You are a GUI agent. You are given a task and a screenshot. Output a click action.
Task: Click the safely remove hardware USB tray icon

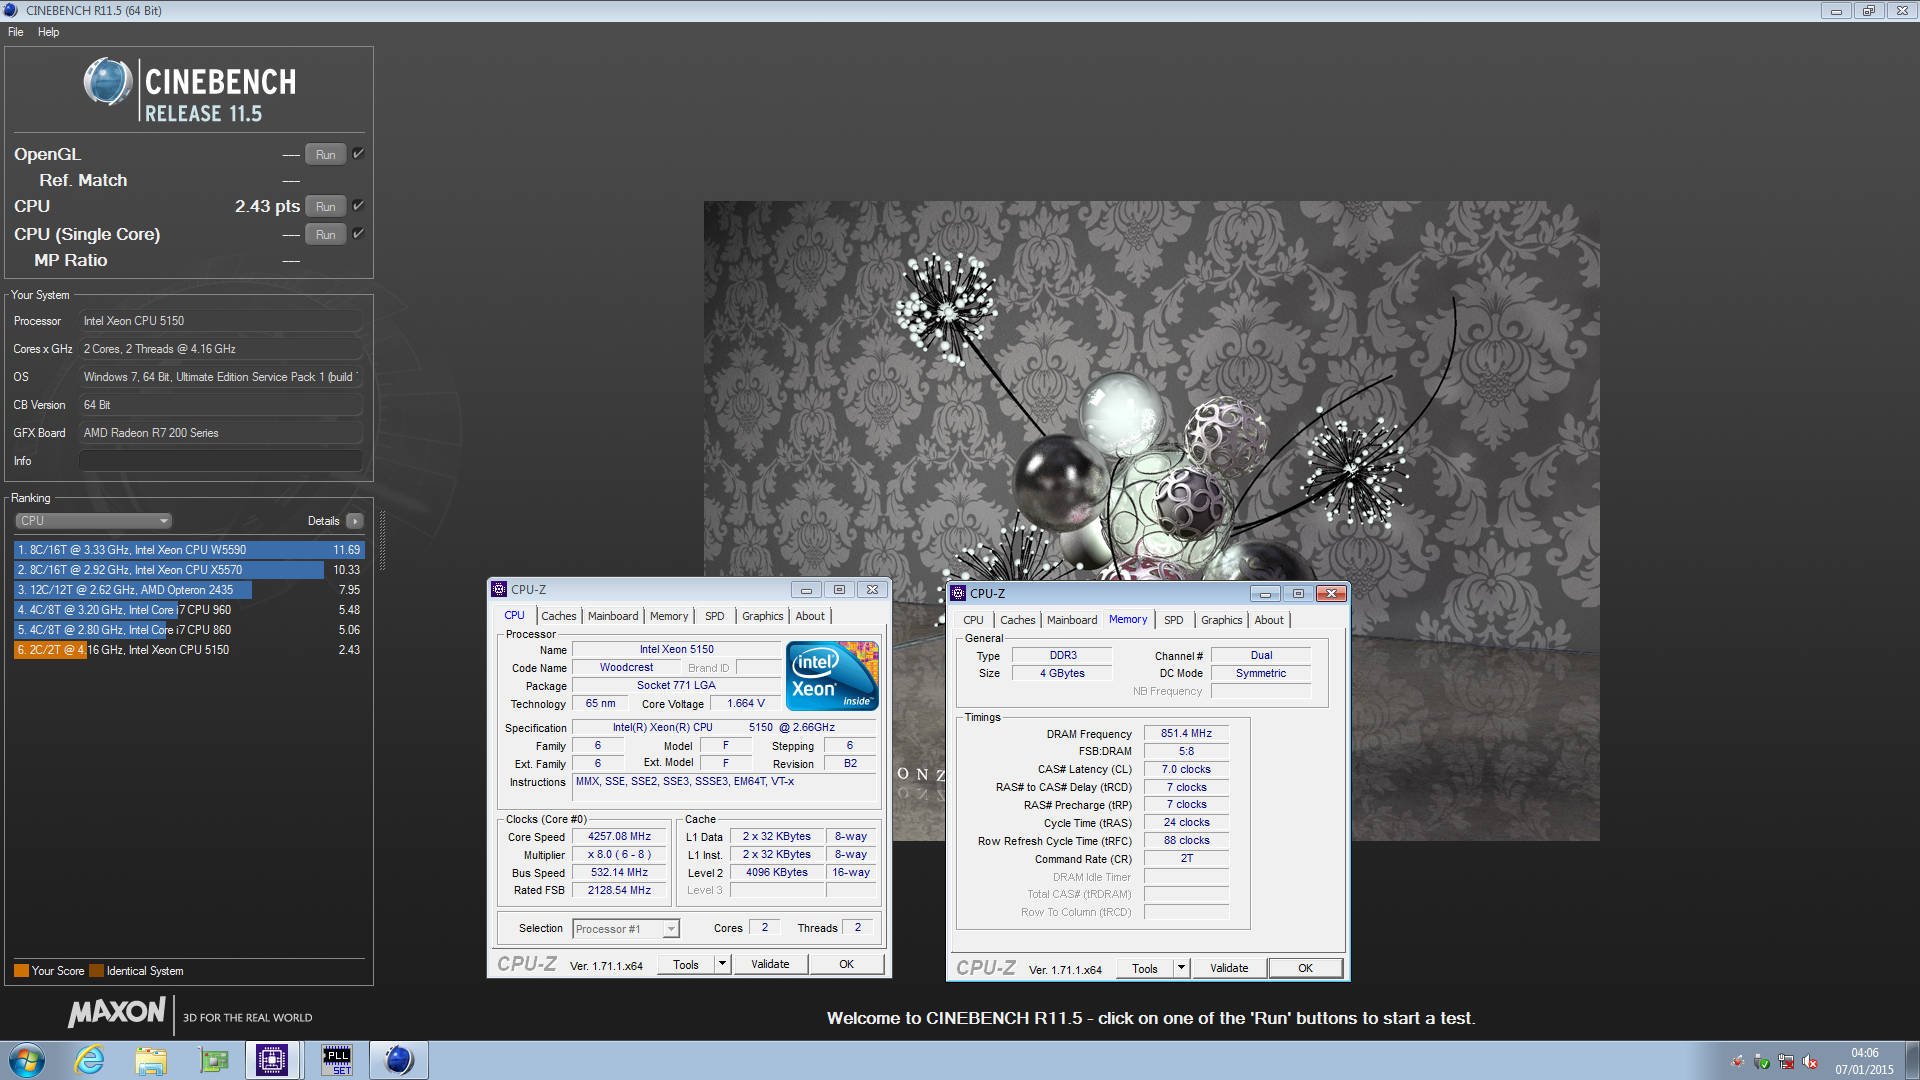tap(1762, 1062)
